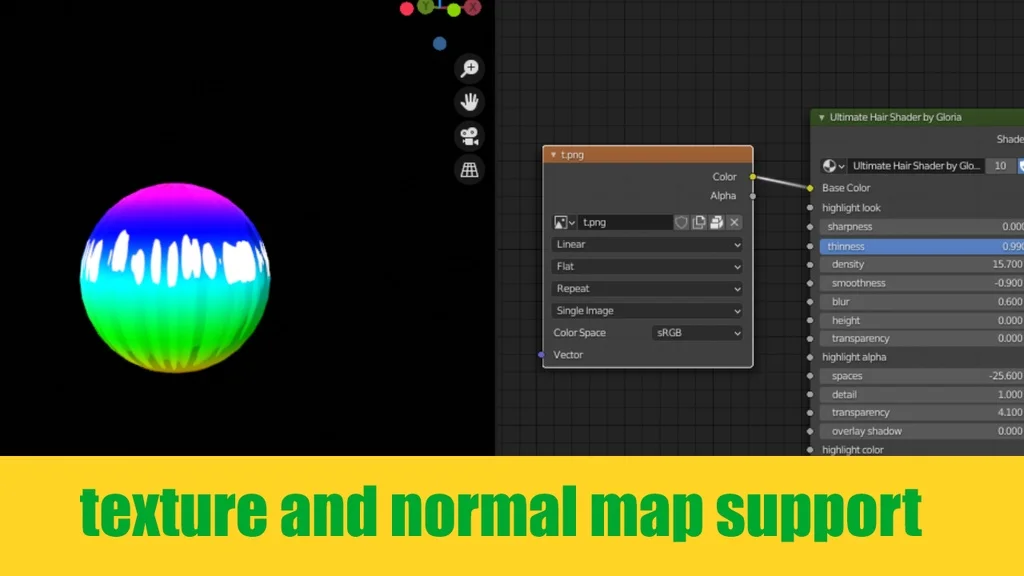1024x576 pixels.
Task: Open the sRGB color space dropdown
Action: coord(696,333)
